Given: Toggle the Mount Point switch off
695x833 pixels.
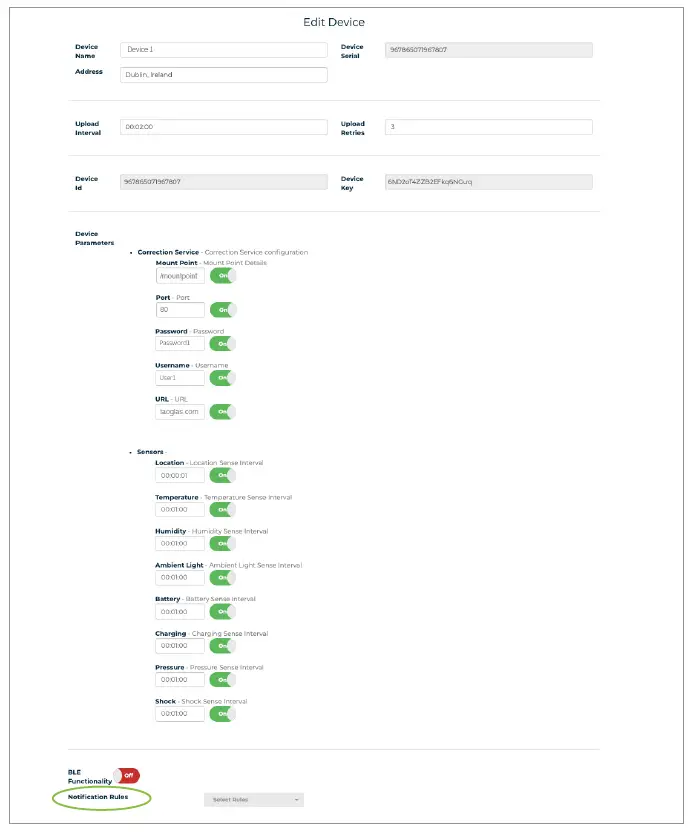Looking at the screenshot, I should (x=222, y=276).
